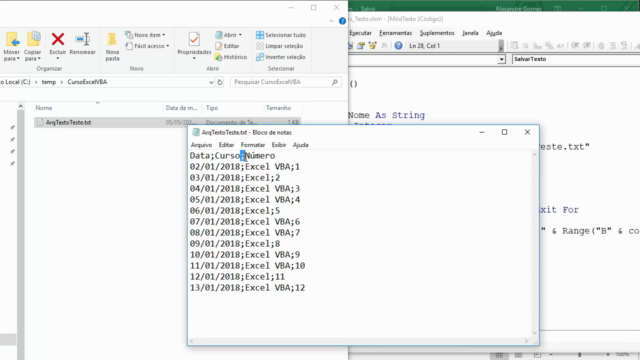Open the Ajuda menu in Notepad
Viewport: 640px width, 360px height.
click(300, 145)
